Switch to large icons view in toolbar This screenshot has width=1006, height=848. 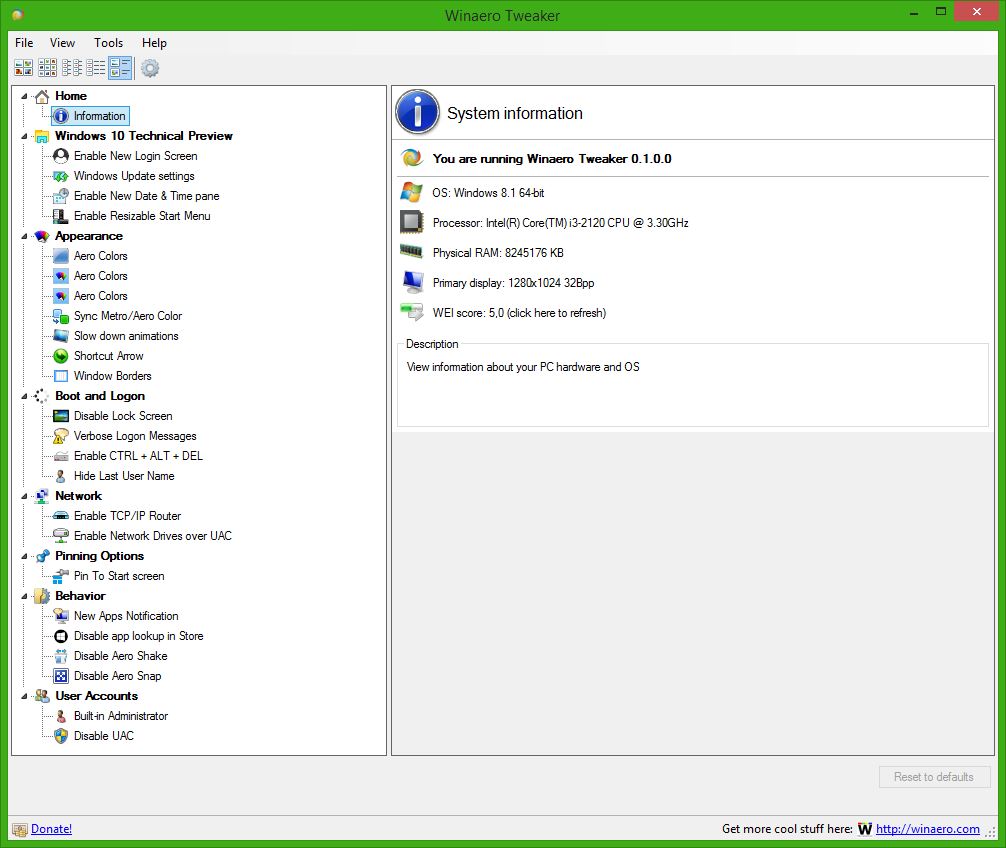click(24, 68)
